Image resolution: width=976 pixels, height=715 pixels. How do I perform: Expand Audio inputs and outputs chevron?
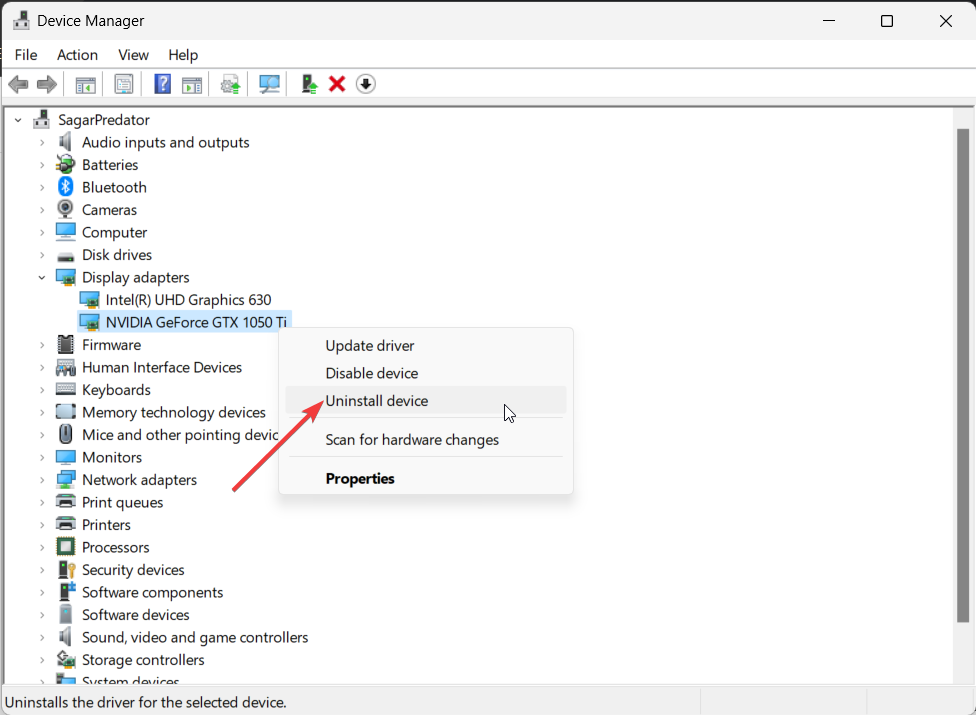click(42, 143)
